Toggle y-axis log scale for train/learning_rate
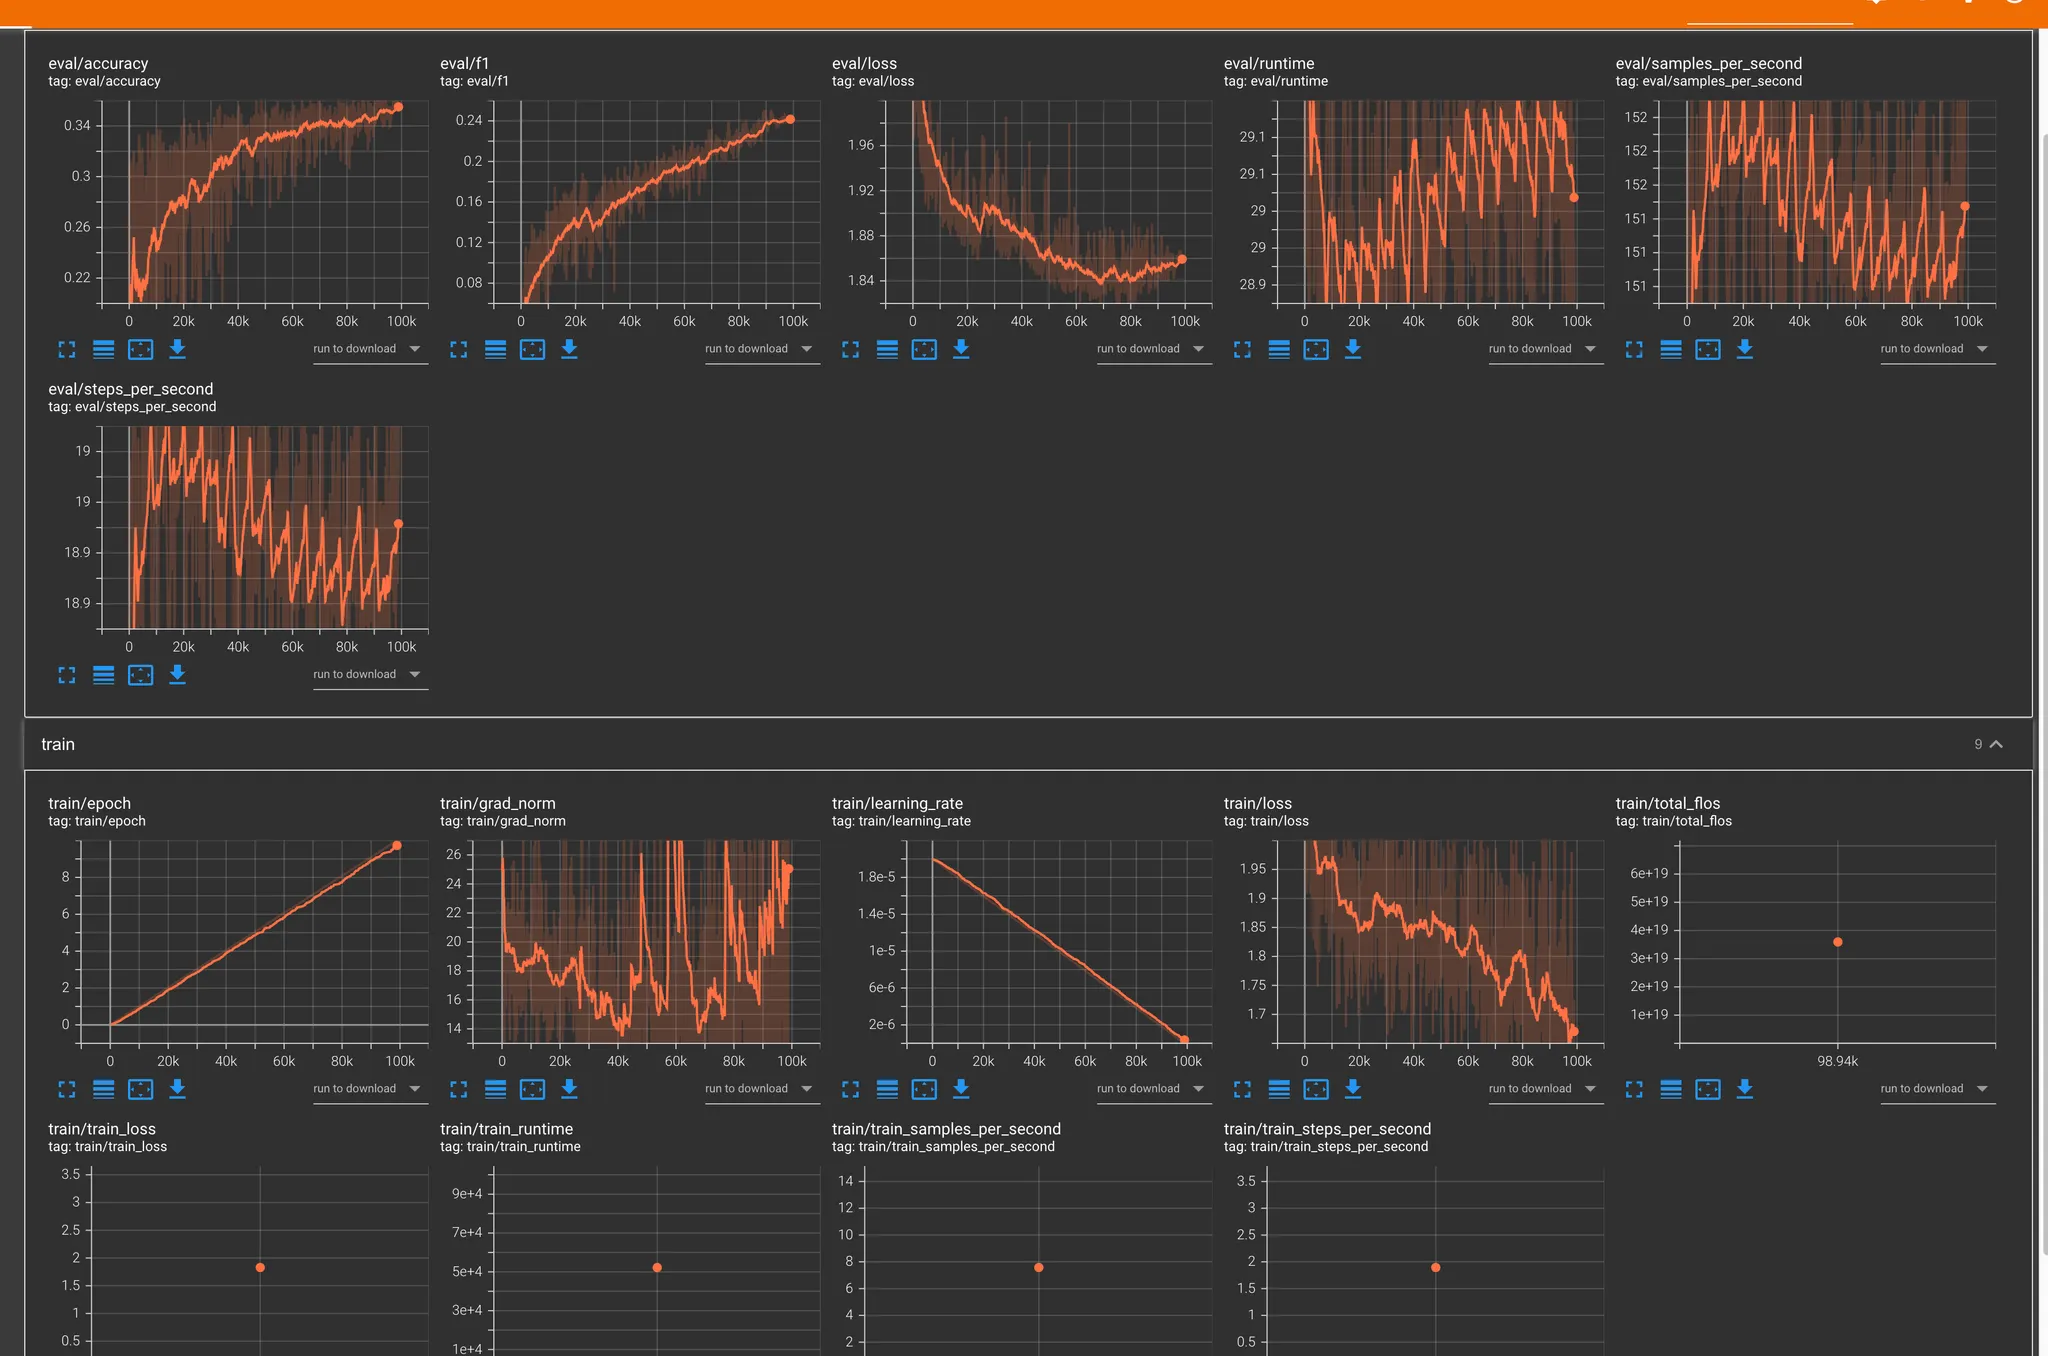This screenshot has width=2048, height=1356. point(887,1089)
